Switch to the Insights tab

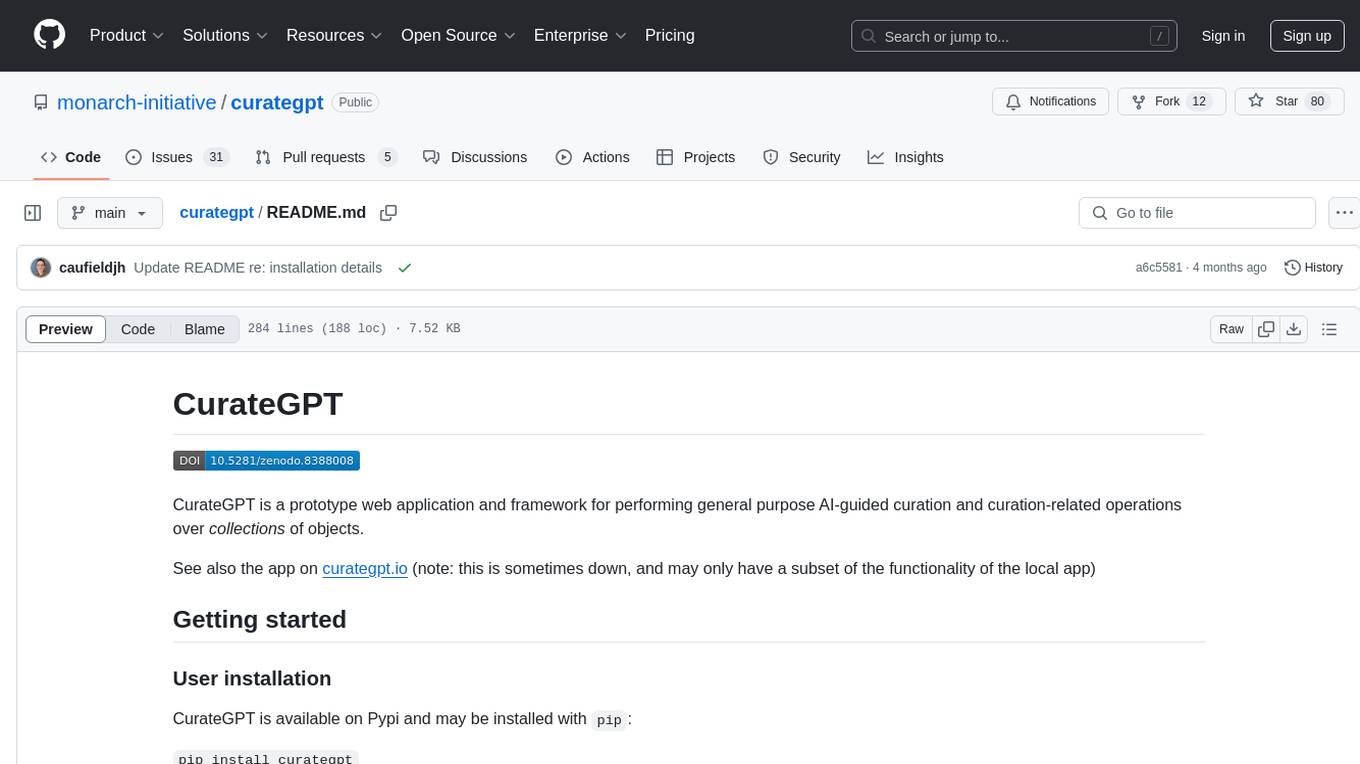(x=905, y=157)
